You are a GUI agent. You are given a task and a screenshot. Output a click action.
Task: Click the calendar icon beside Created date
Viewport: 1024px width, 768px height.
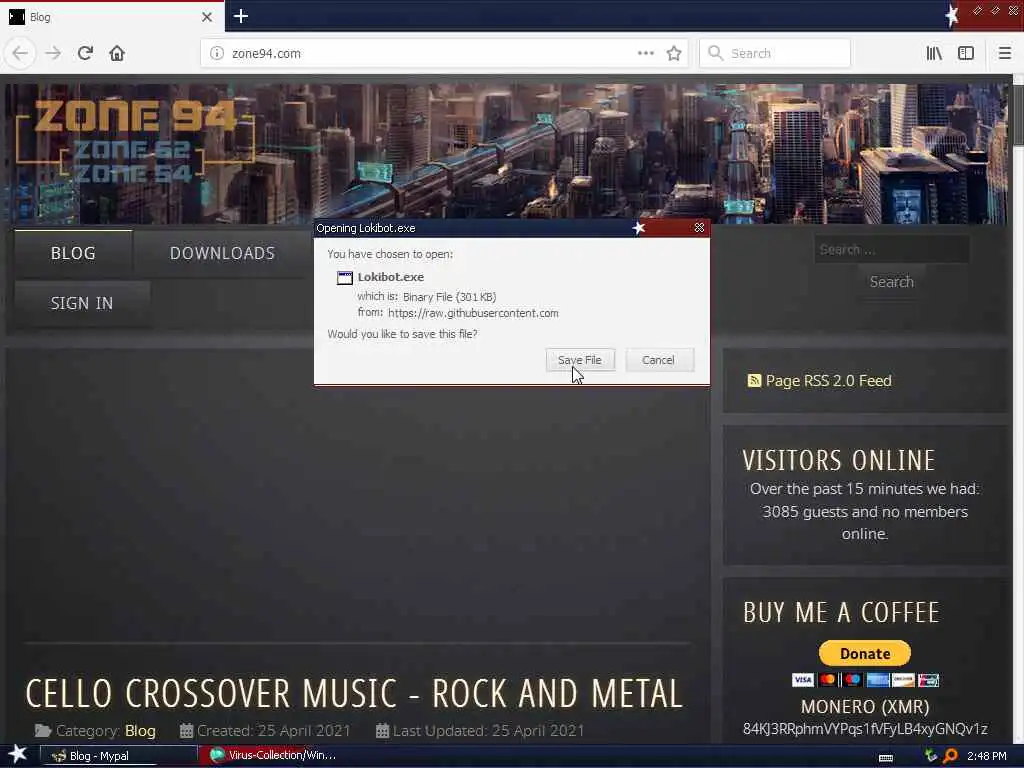click(x=186, y=731)
